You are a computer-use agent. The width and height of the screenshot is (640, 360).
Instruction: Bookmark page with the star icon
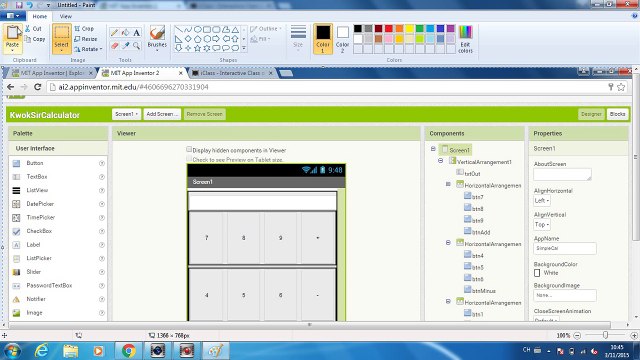click(x=621, y=87)
